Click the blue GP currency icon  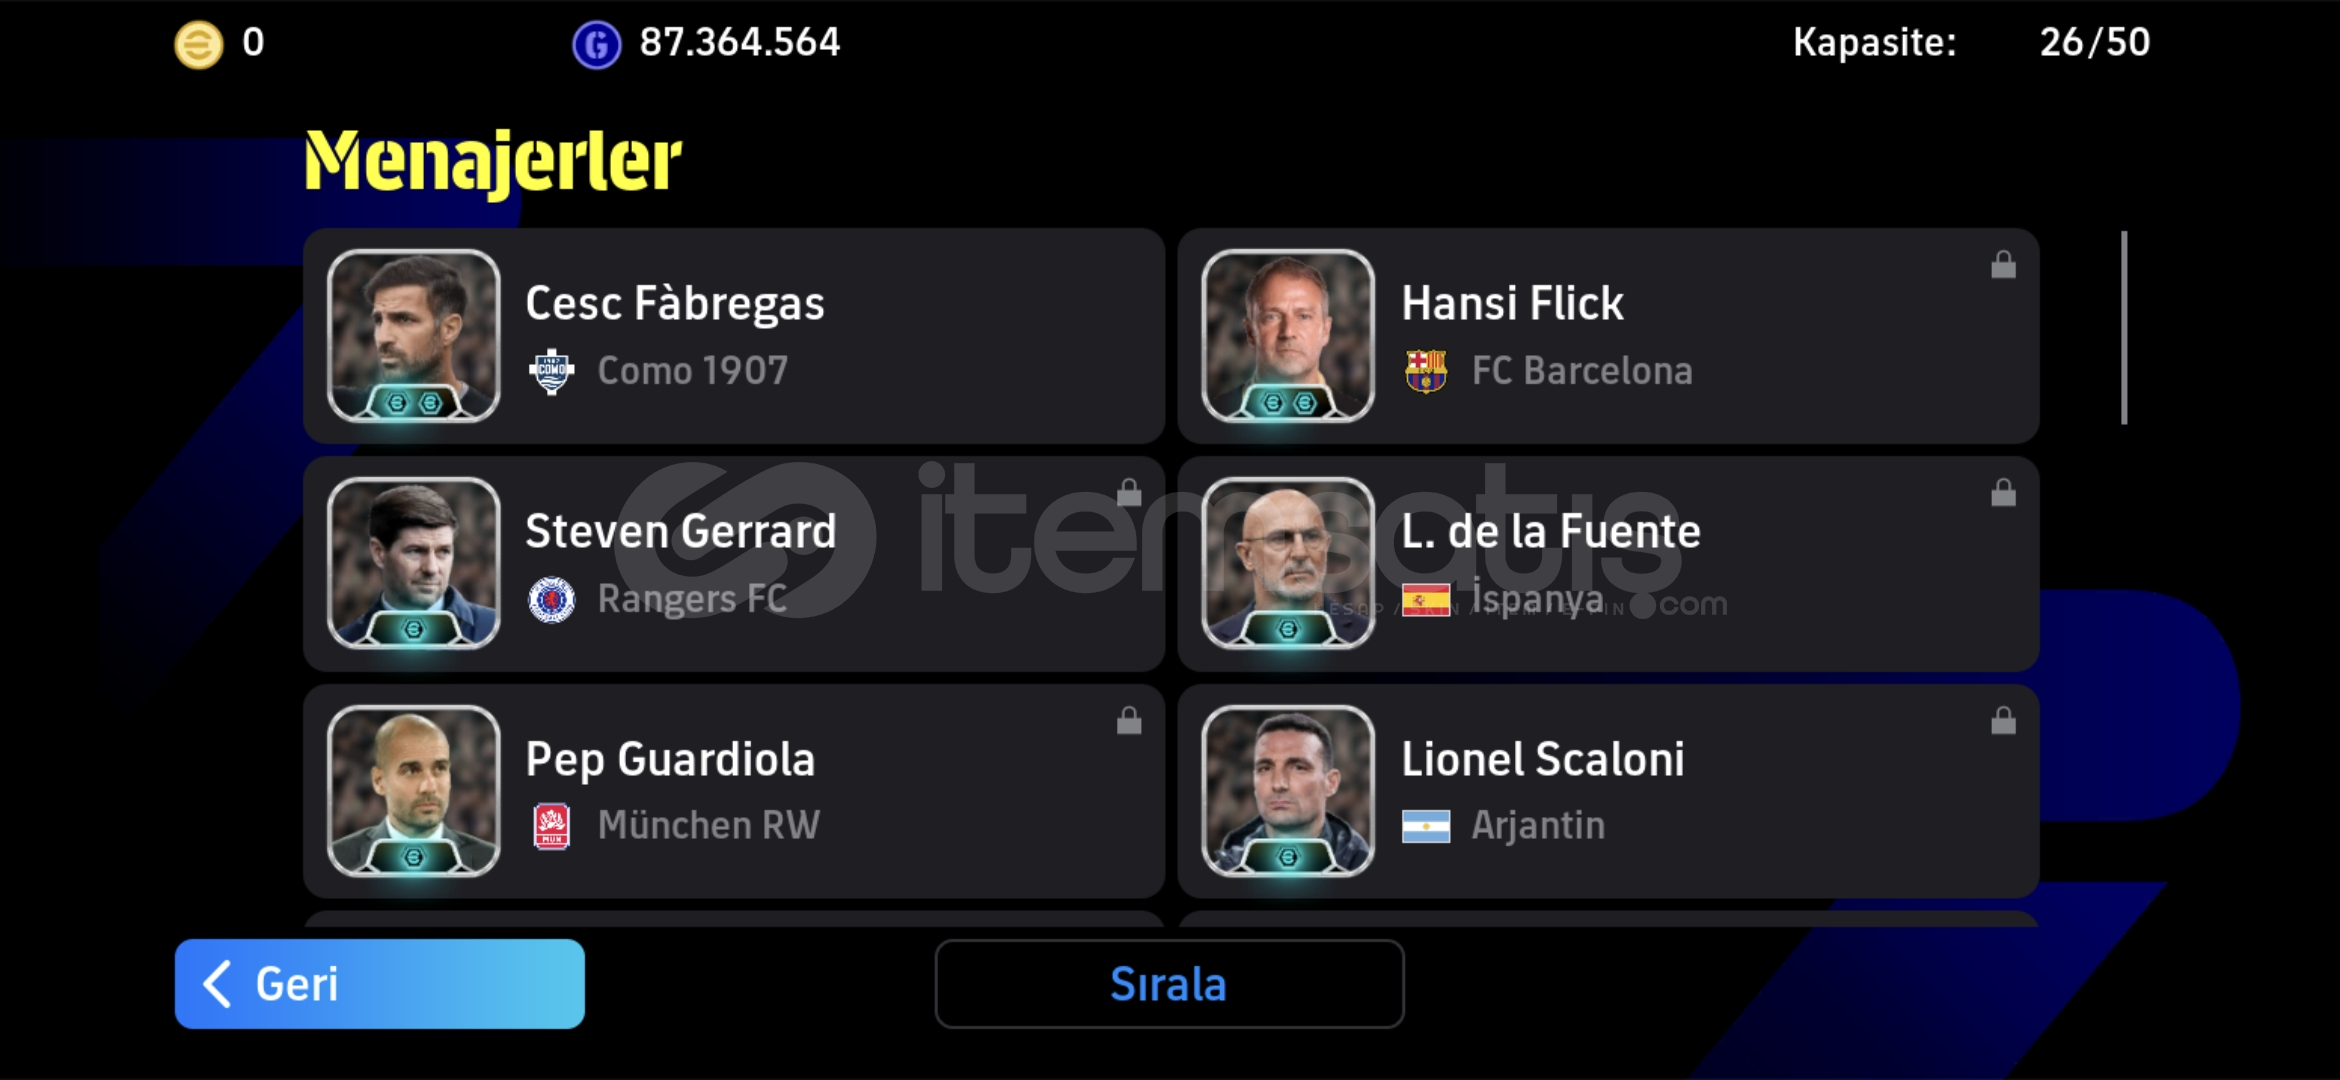(x=596, y=45)
